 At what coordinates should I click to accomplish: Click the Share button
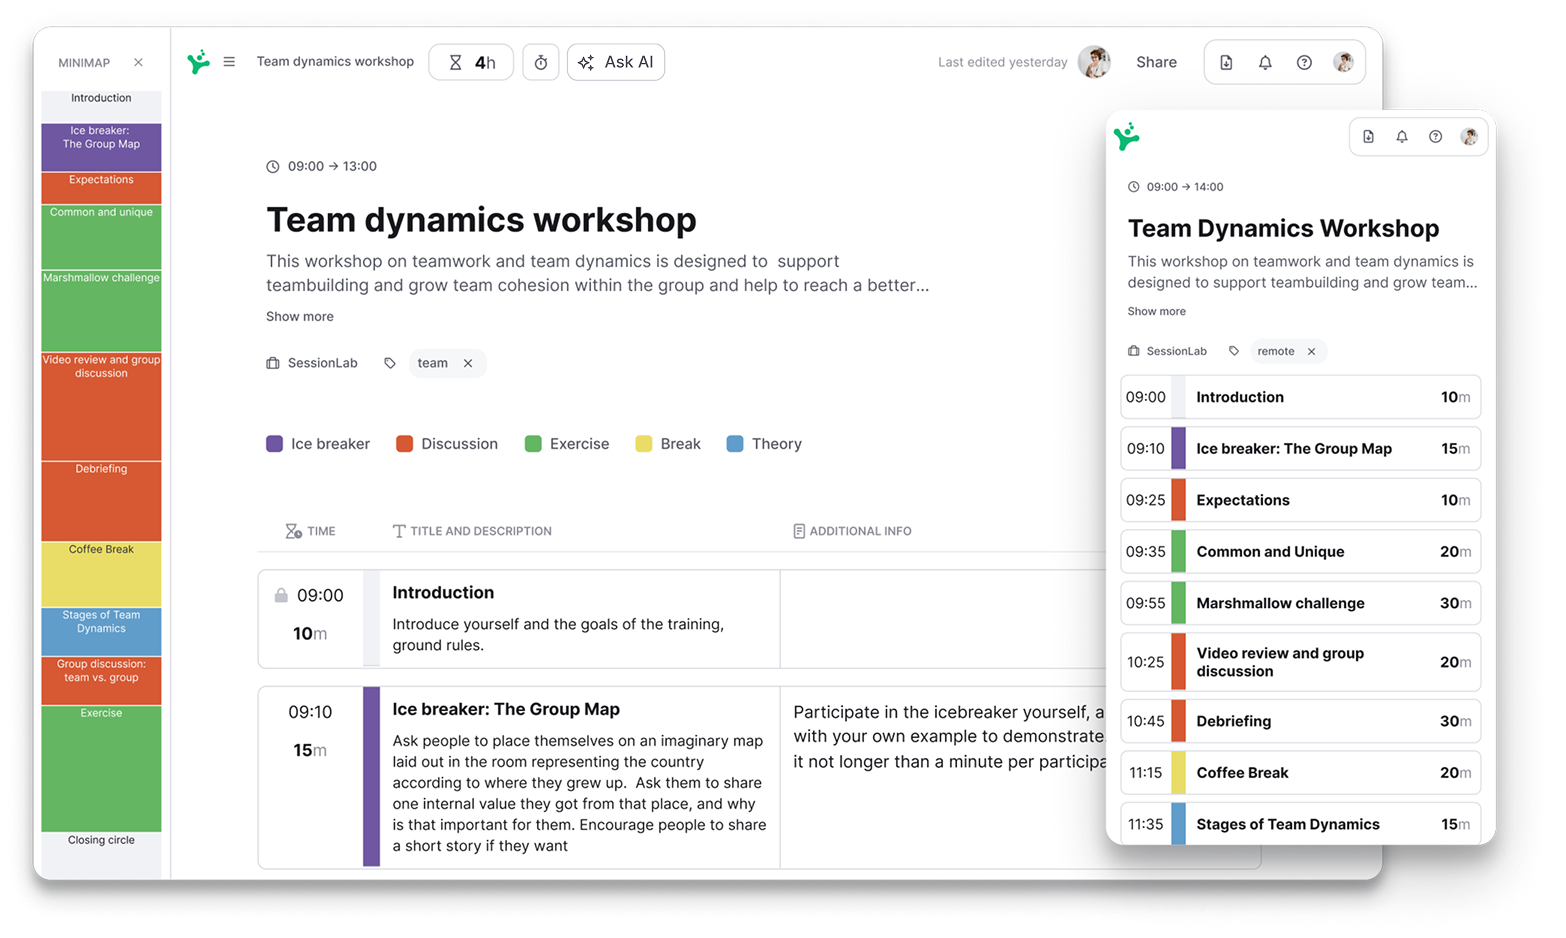click(1156, 62)
